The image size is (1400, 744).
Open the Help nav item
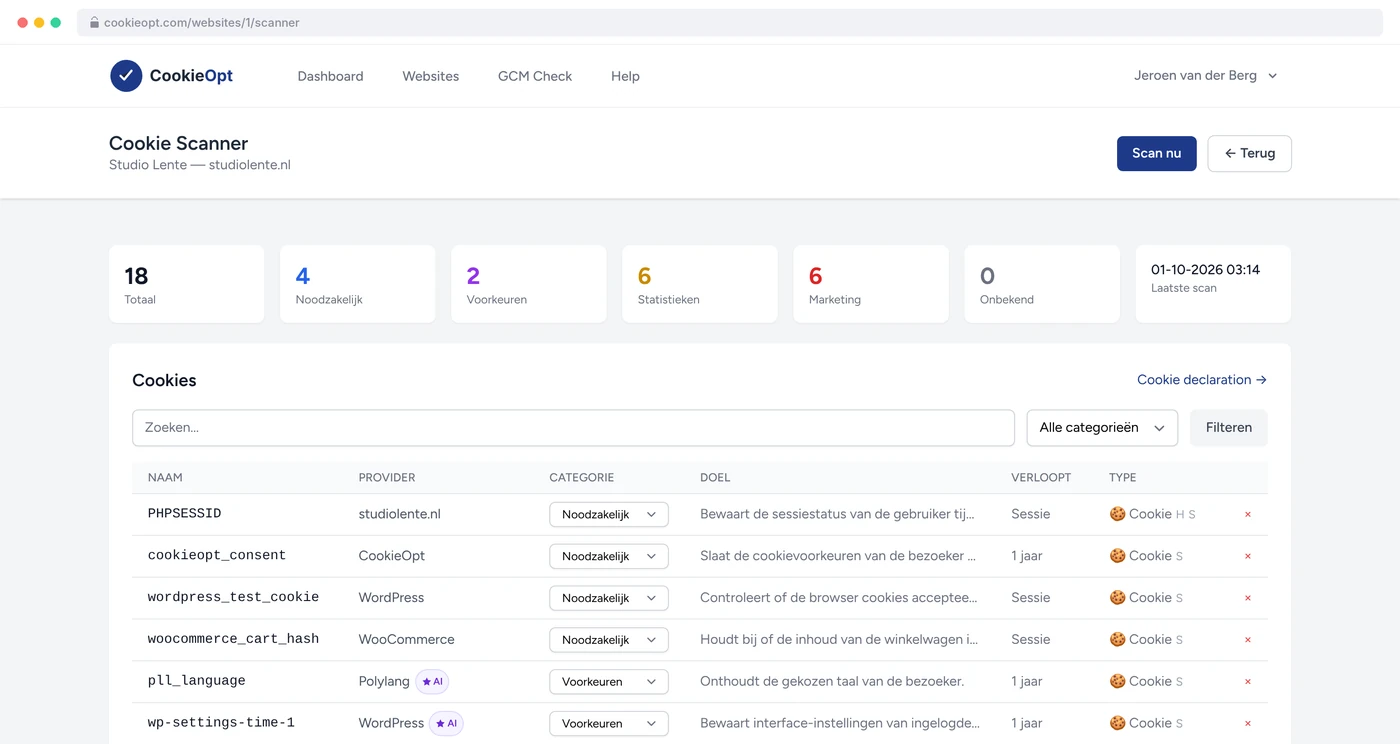point(625,76)
